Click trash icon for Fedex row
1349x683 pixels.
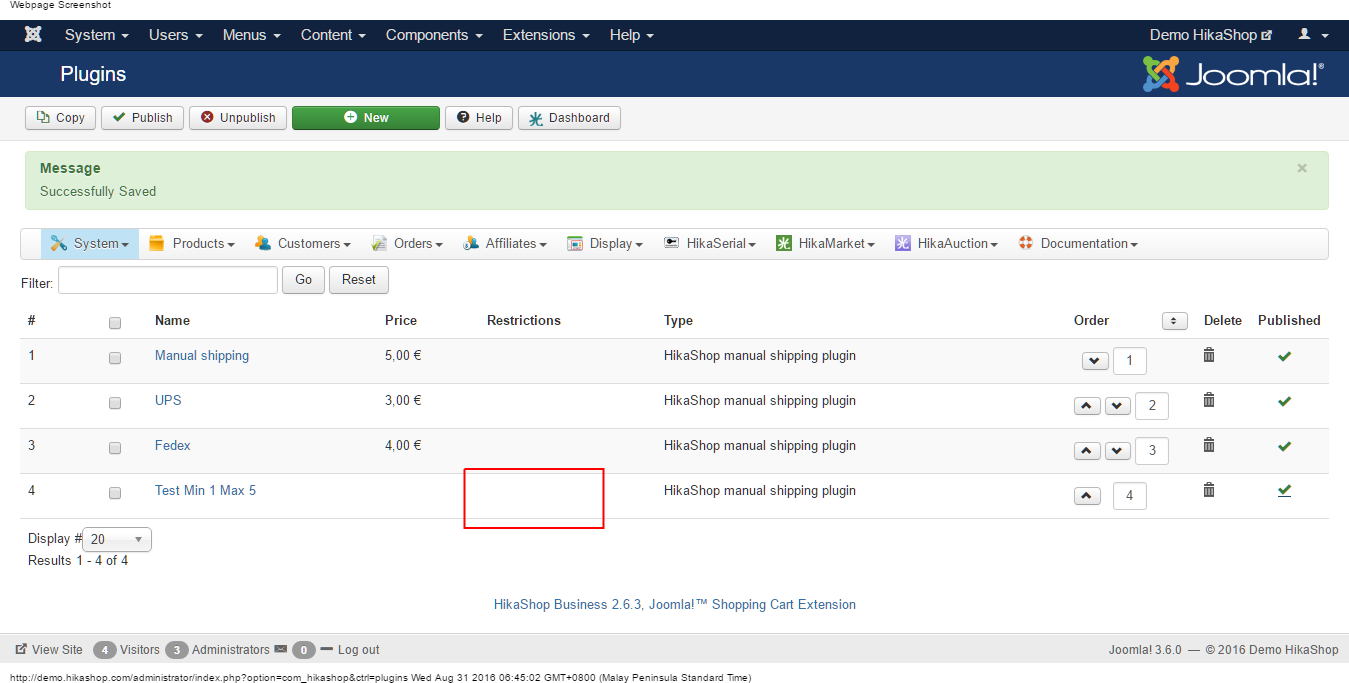[x=1209, y=445]
